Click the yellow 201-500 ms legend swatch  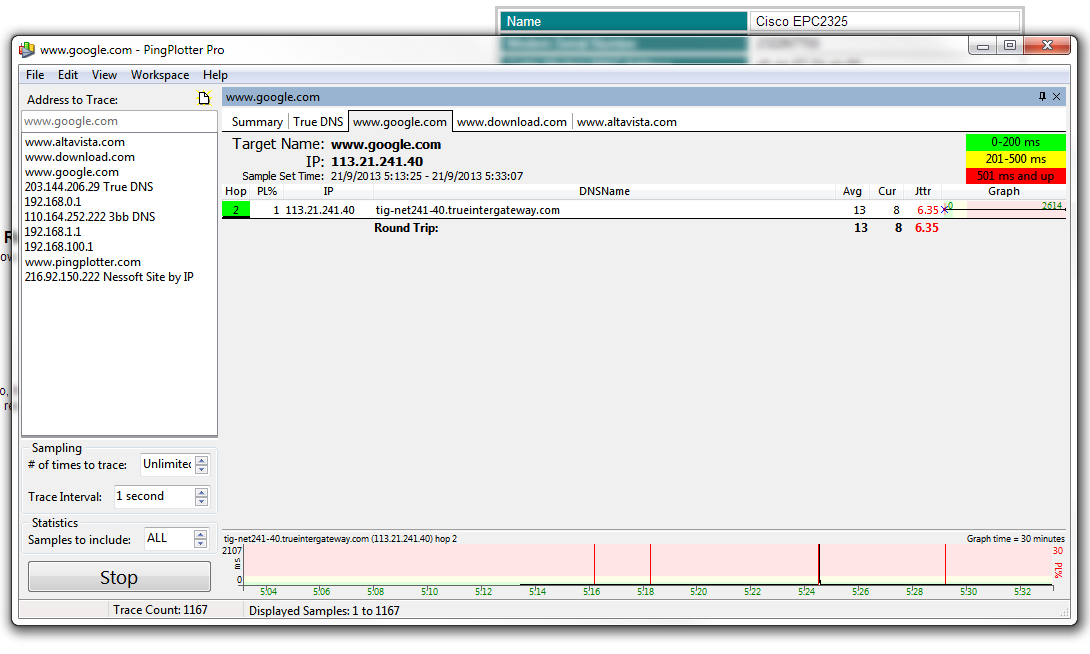click(x=1016, y=159)
